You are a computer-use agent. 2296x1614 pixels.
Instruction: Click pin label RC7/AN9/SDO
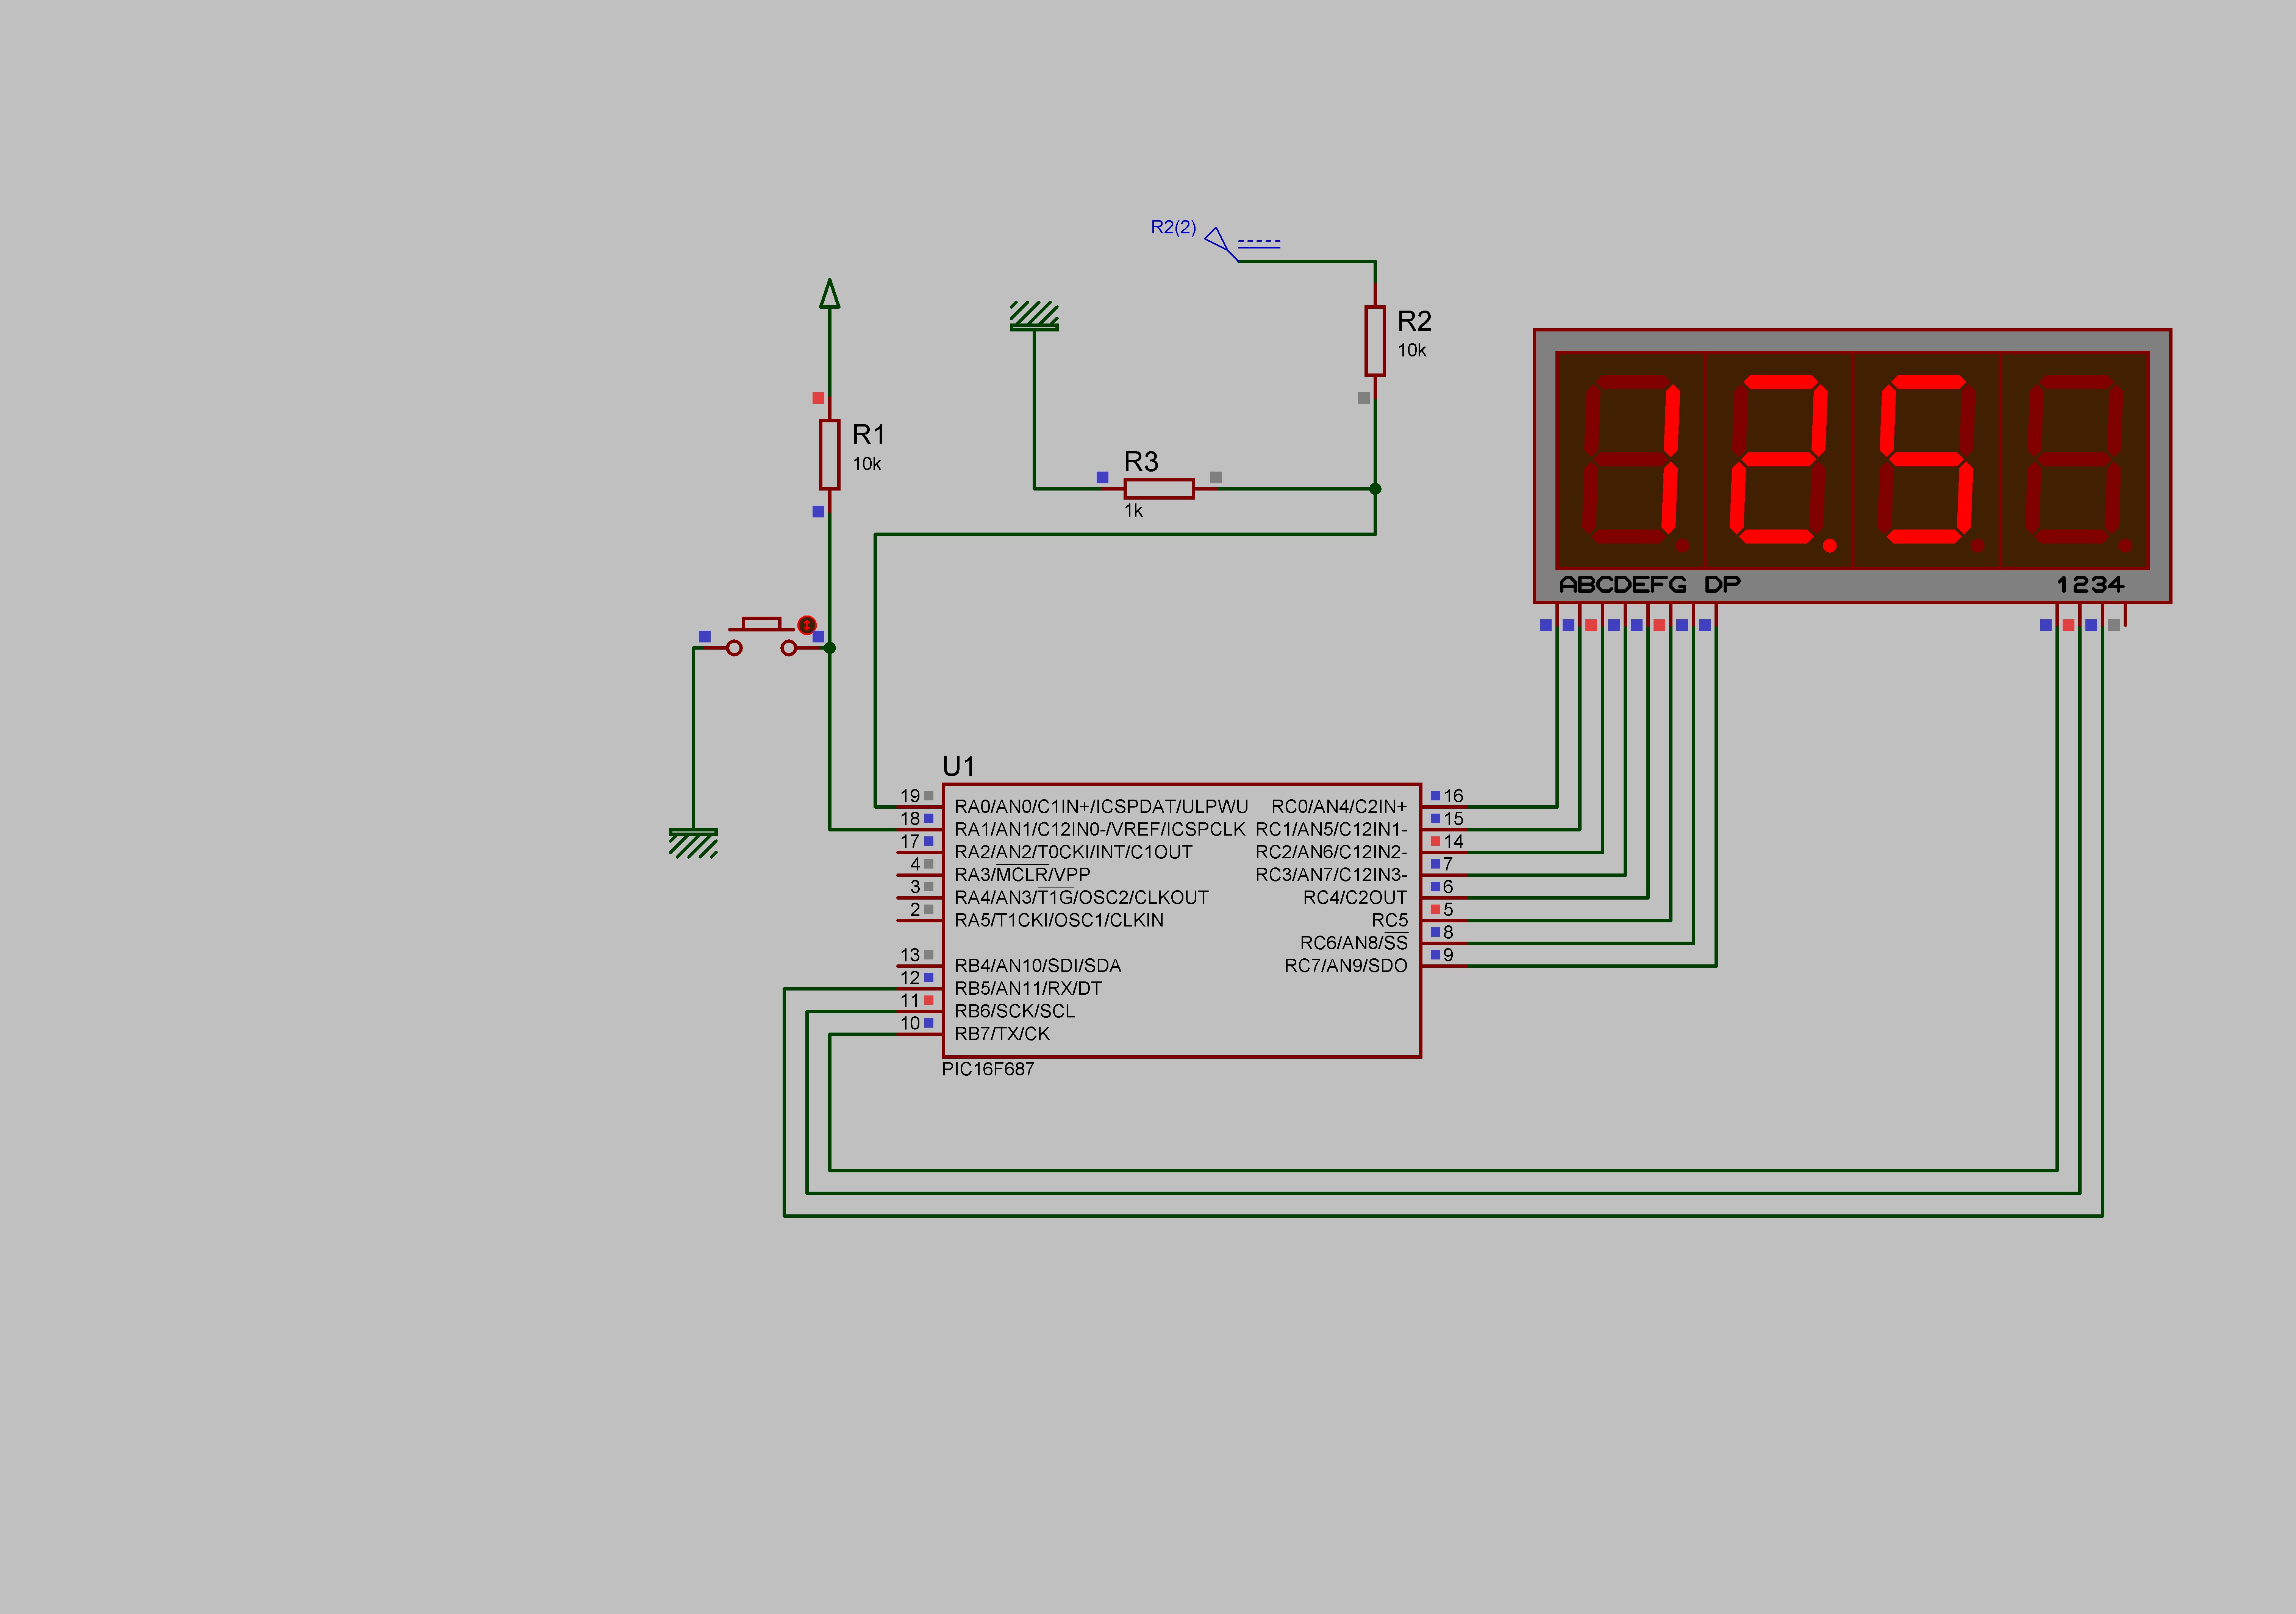point(1346,966)
